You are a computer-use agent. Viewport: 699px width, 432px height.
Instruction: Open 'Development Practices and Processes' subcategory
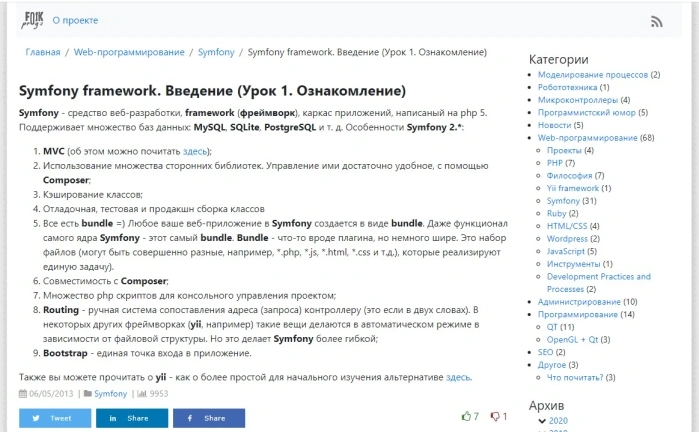[599, 283]
